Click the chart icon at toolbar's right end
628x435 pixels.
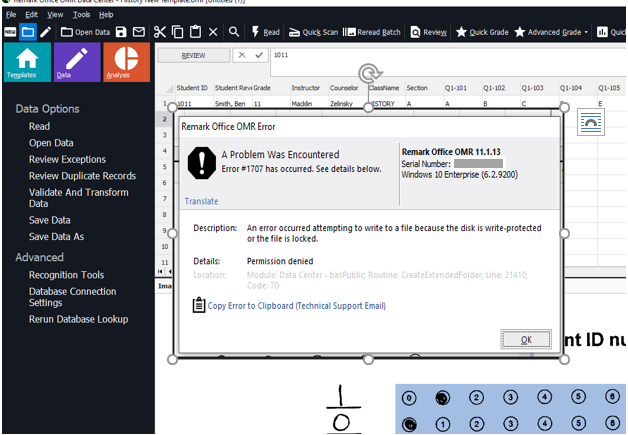(x=602, y=32)
